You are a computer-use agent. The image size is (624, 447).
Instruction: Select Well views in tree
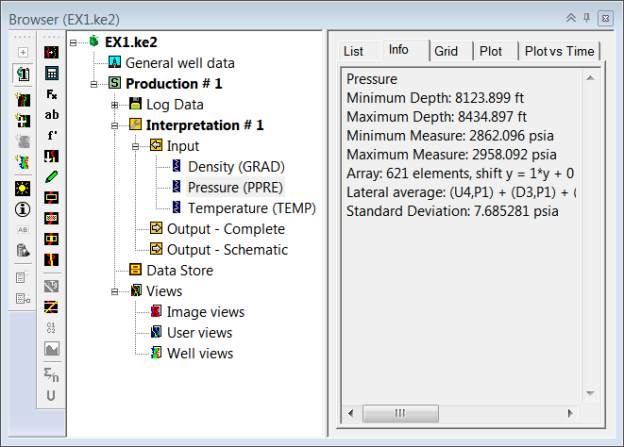click(x=200, y=353)
